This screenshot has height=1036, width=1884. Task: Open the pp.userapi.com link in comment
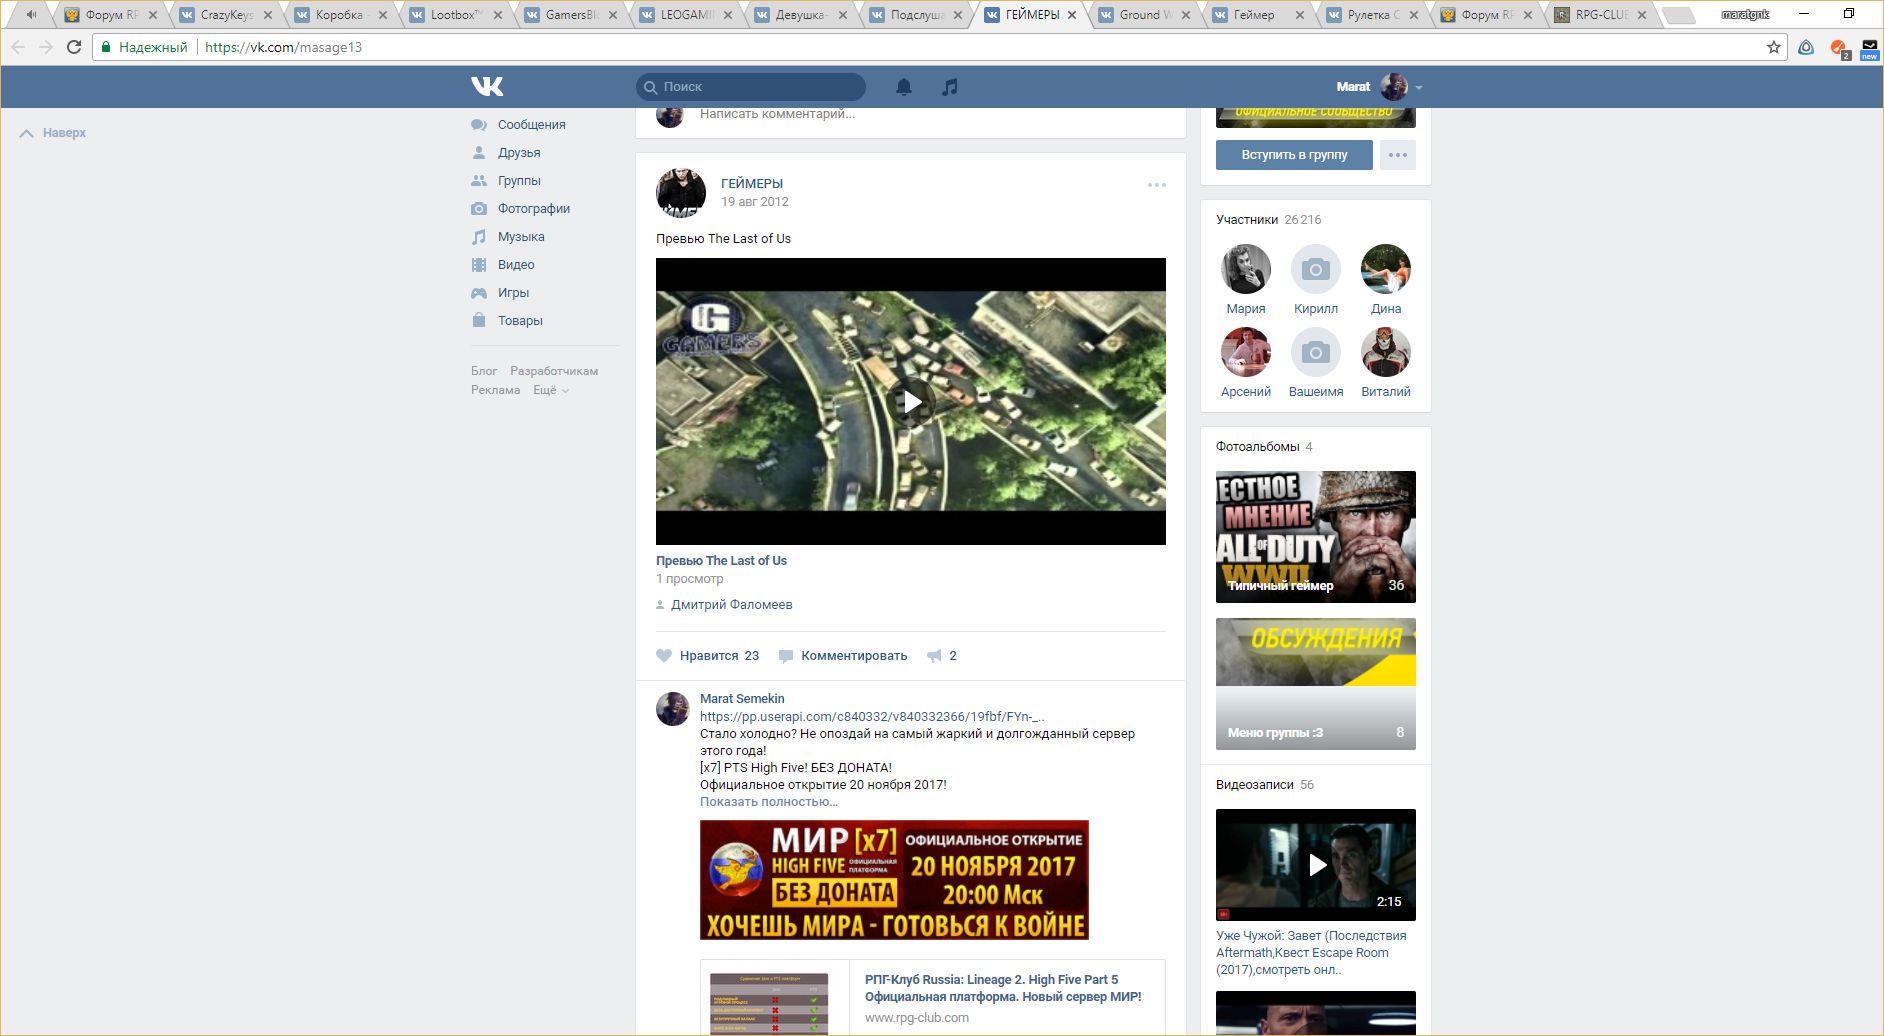(872, 717)
